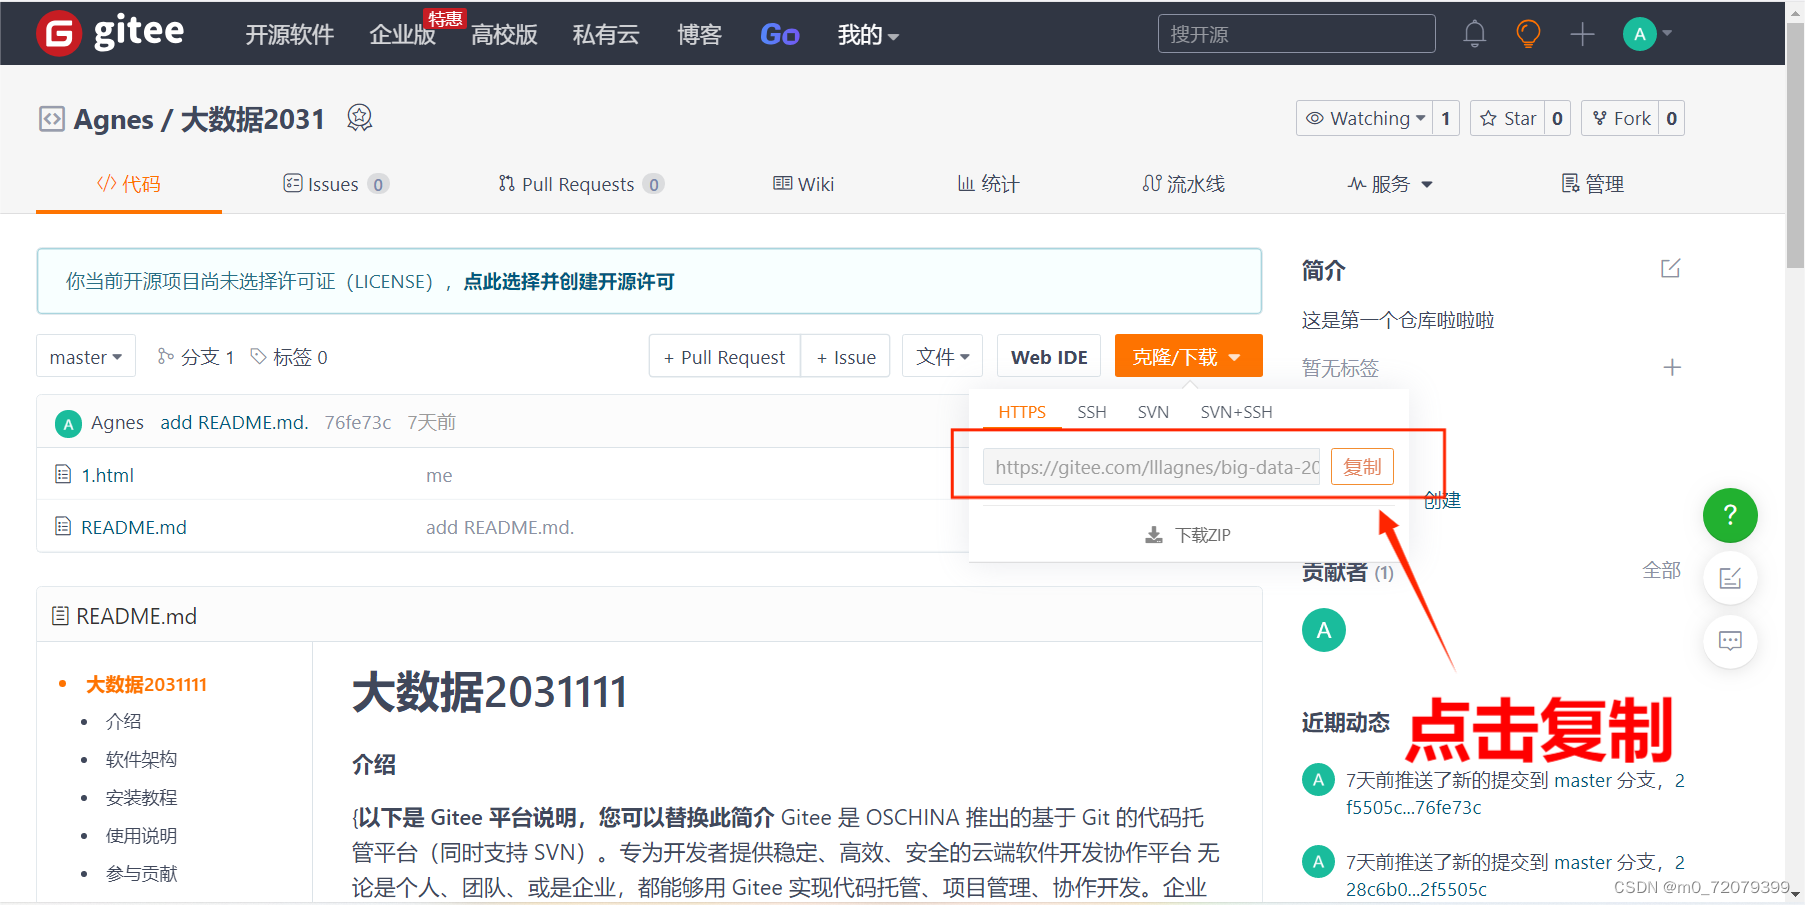Viewport: 1805px width, 905px height.
Task: Click the green question mark help button
Action: point(1730,515)
